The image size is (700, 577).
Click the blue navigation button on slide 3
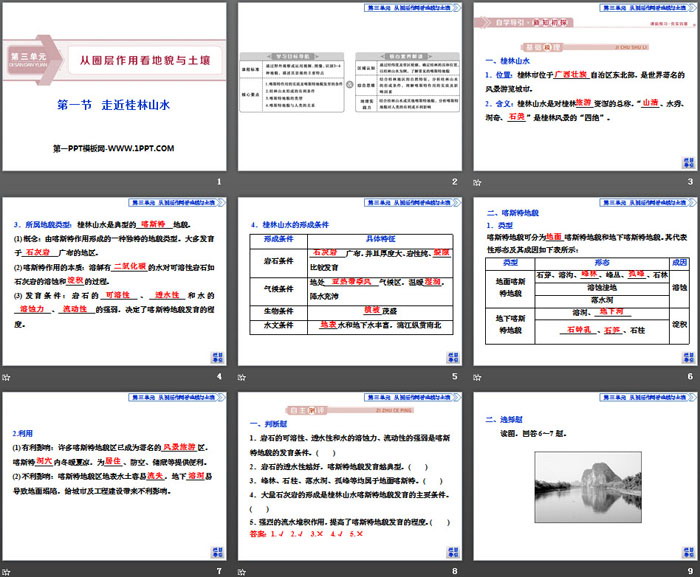pos(688,162)
